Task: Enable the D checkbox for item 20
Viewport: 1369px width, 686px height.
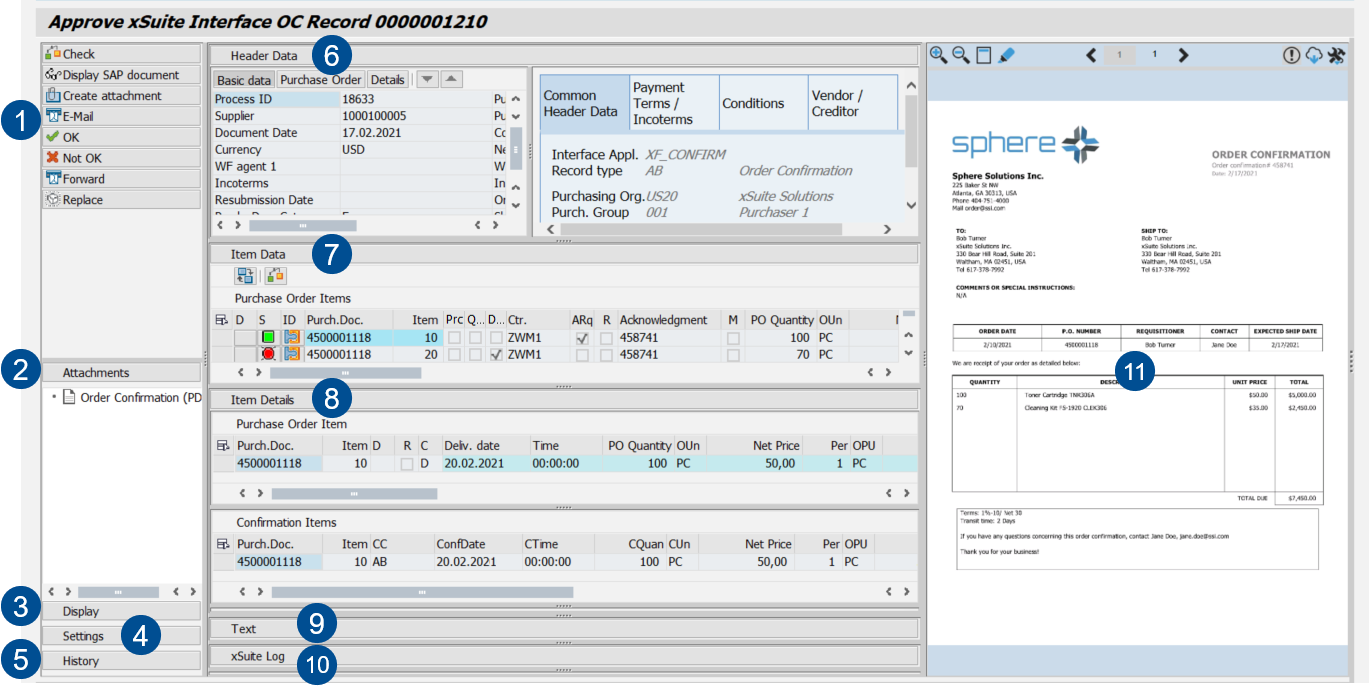Action: point(495,354)
